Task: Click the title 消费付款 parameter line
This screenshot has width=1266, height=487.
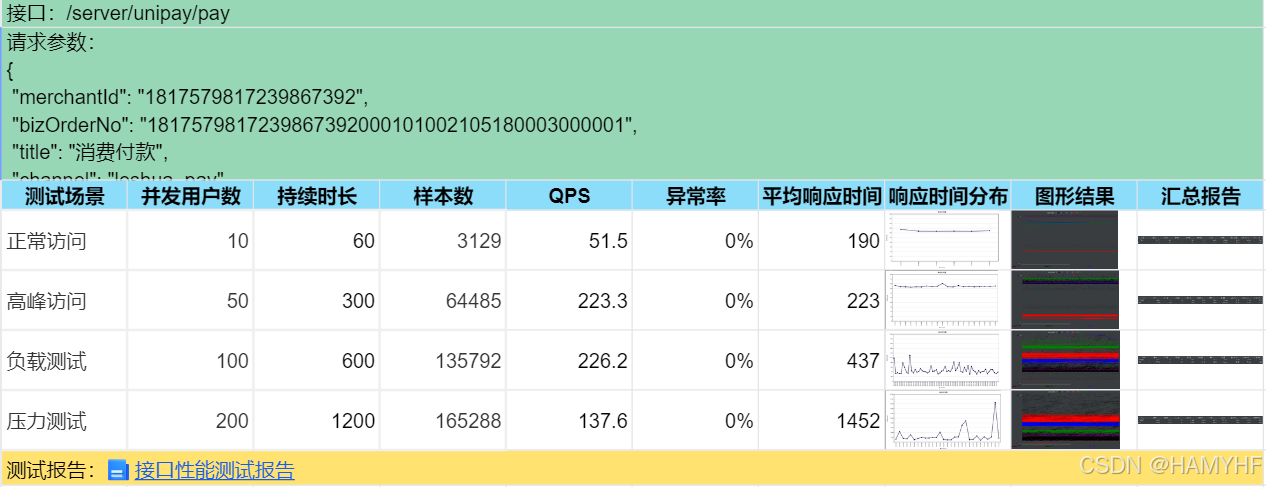Action: (x=90, y=151)
